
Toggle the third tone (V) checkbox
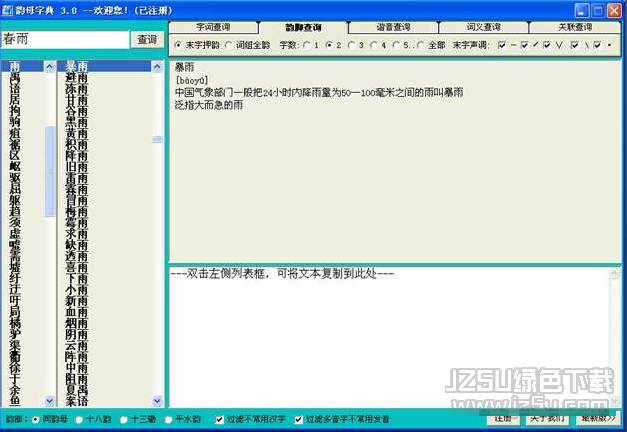pos(547,45)
